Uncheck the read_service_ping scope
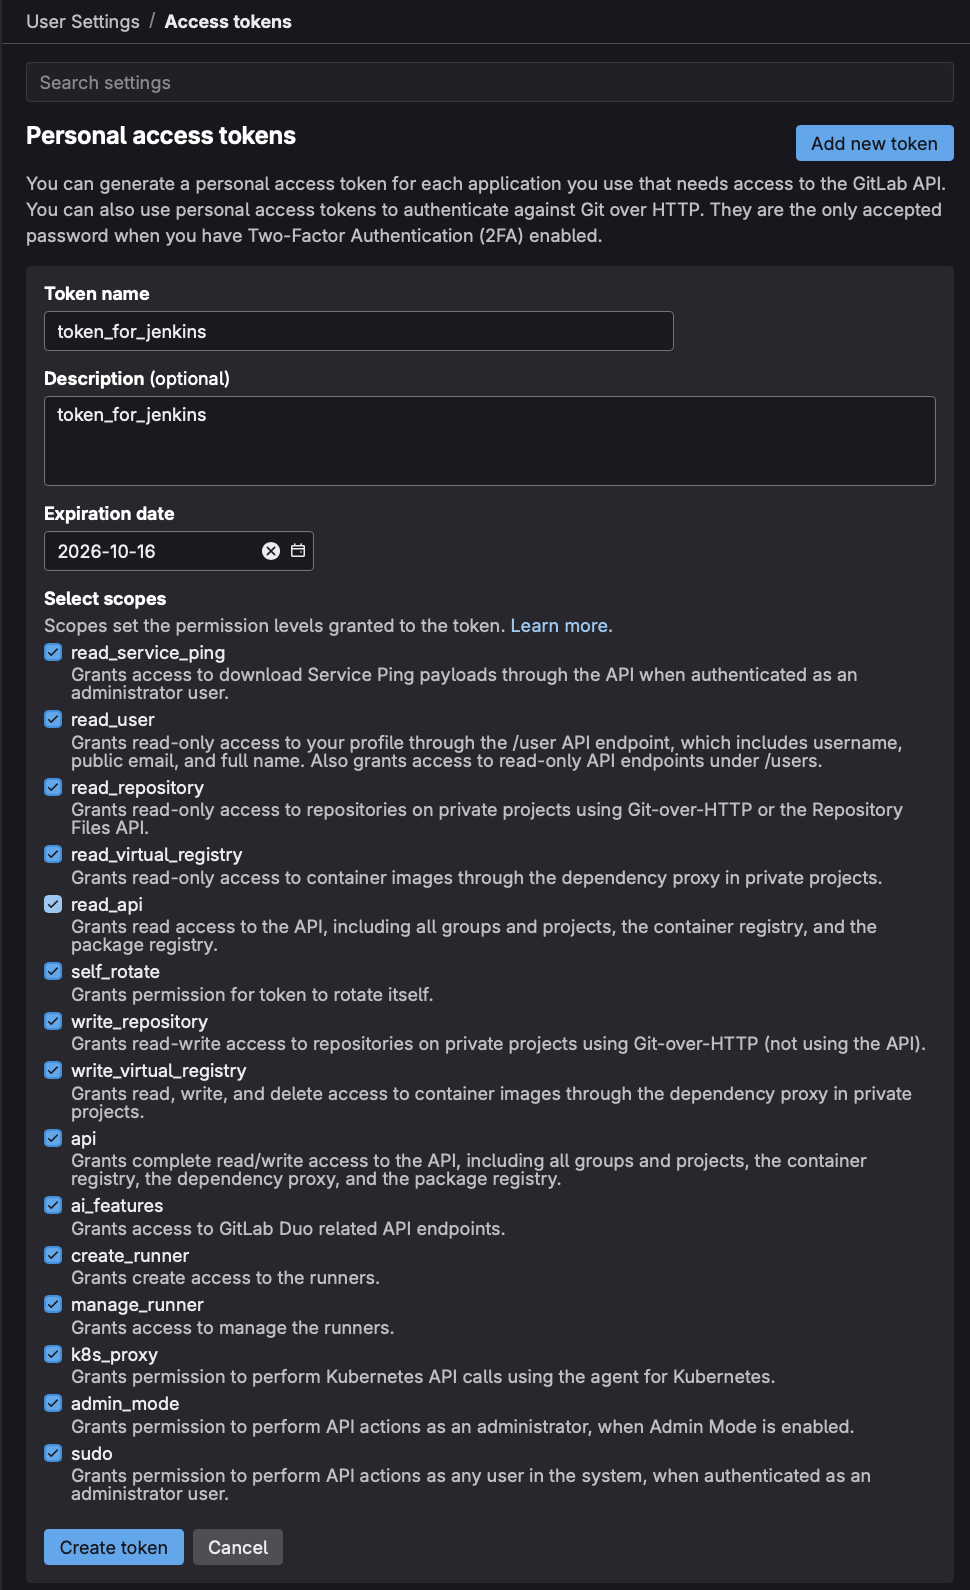Image resolution: width=970 pixels, height=1590 pixels. [x=53, y=652]
